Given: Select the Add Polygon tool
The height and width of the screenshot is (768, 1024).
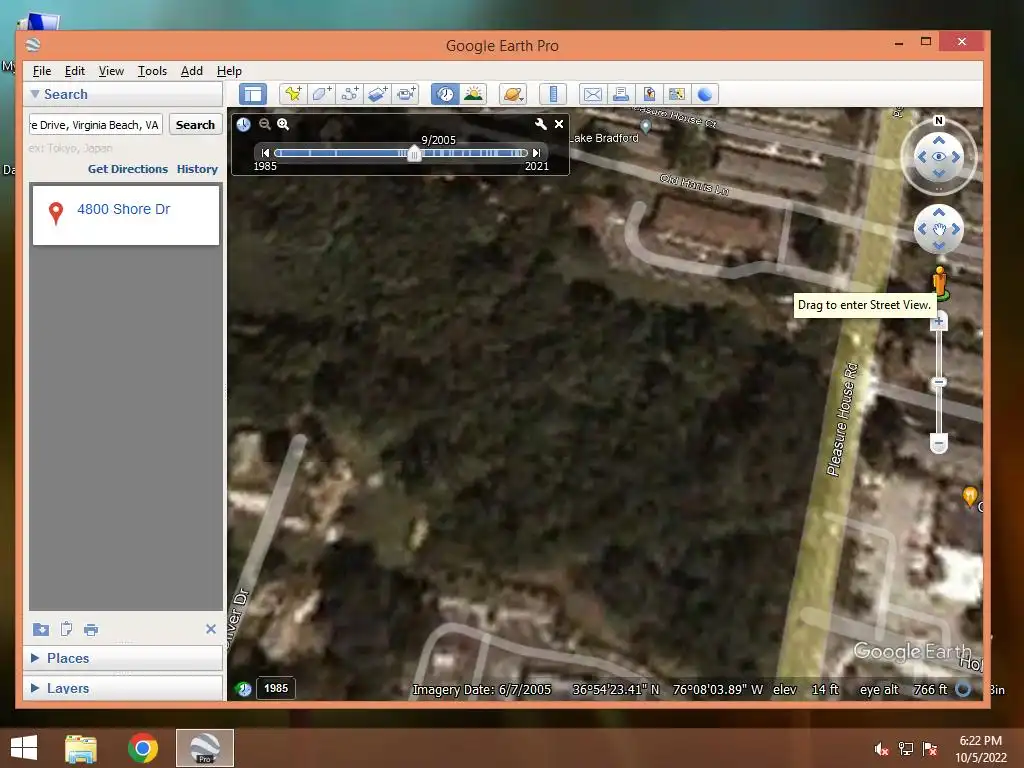Looking at the screenshot, I should tap(321, 94).
